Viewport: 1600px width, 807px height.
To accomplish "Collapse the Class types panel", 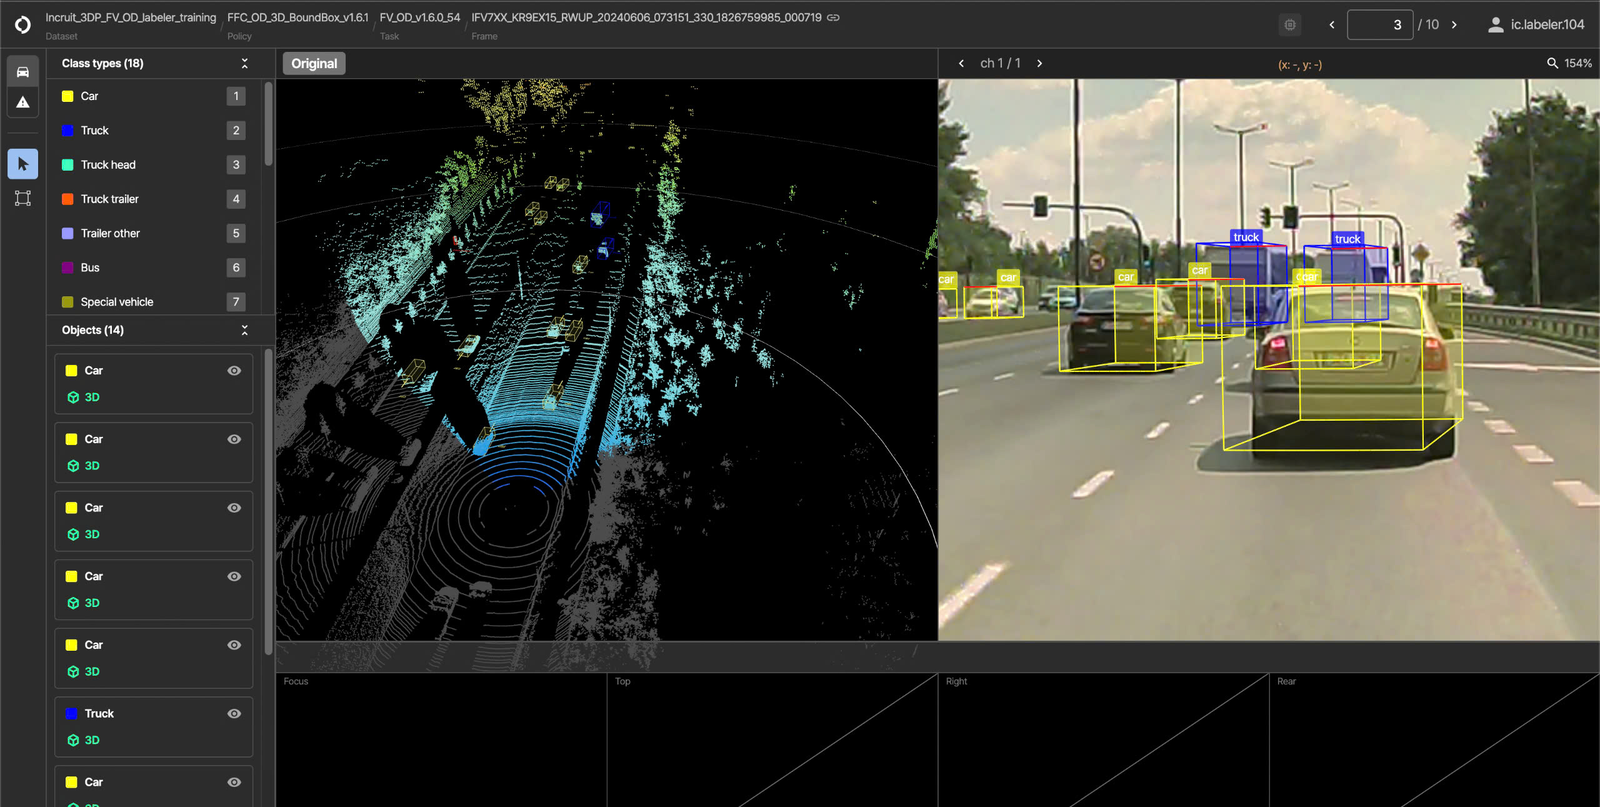I will (x=245, y=63).
